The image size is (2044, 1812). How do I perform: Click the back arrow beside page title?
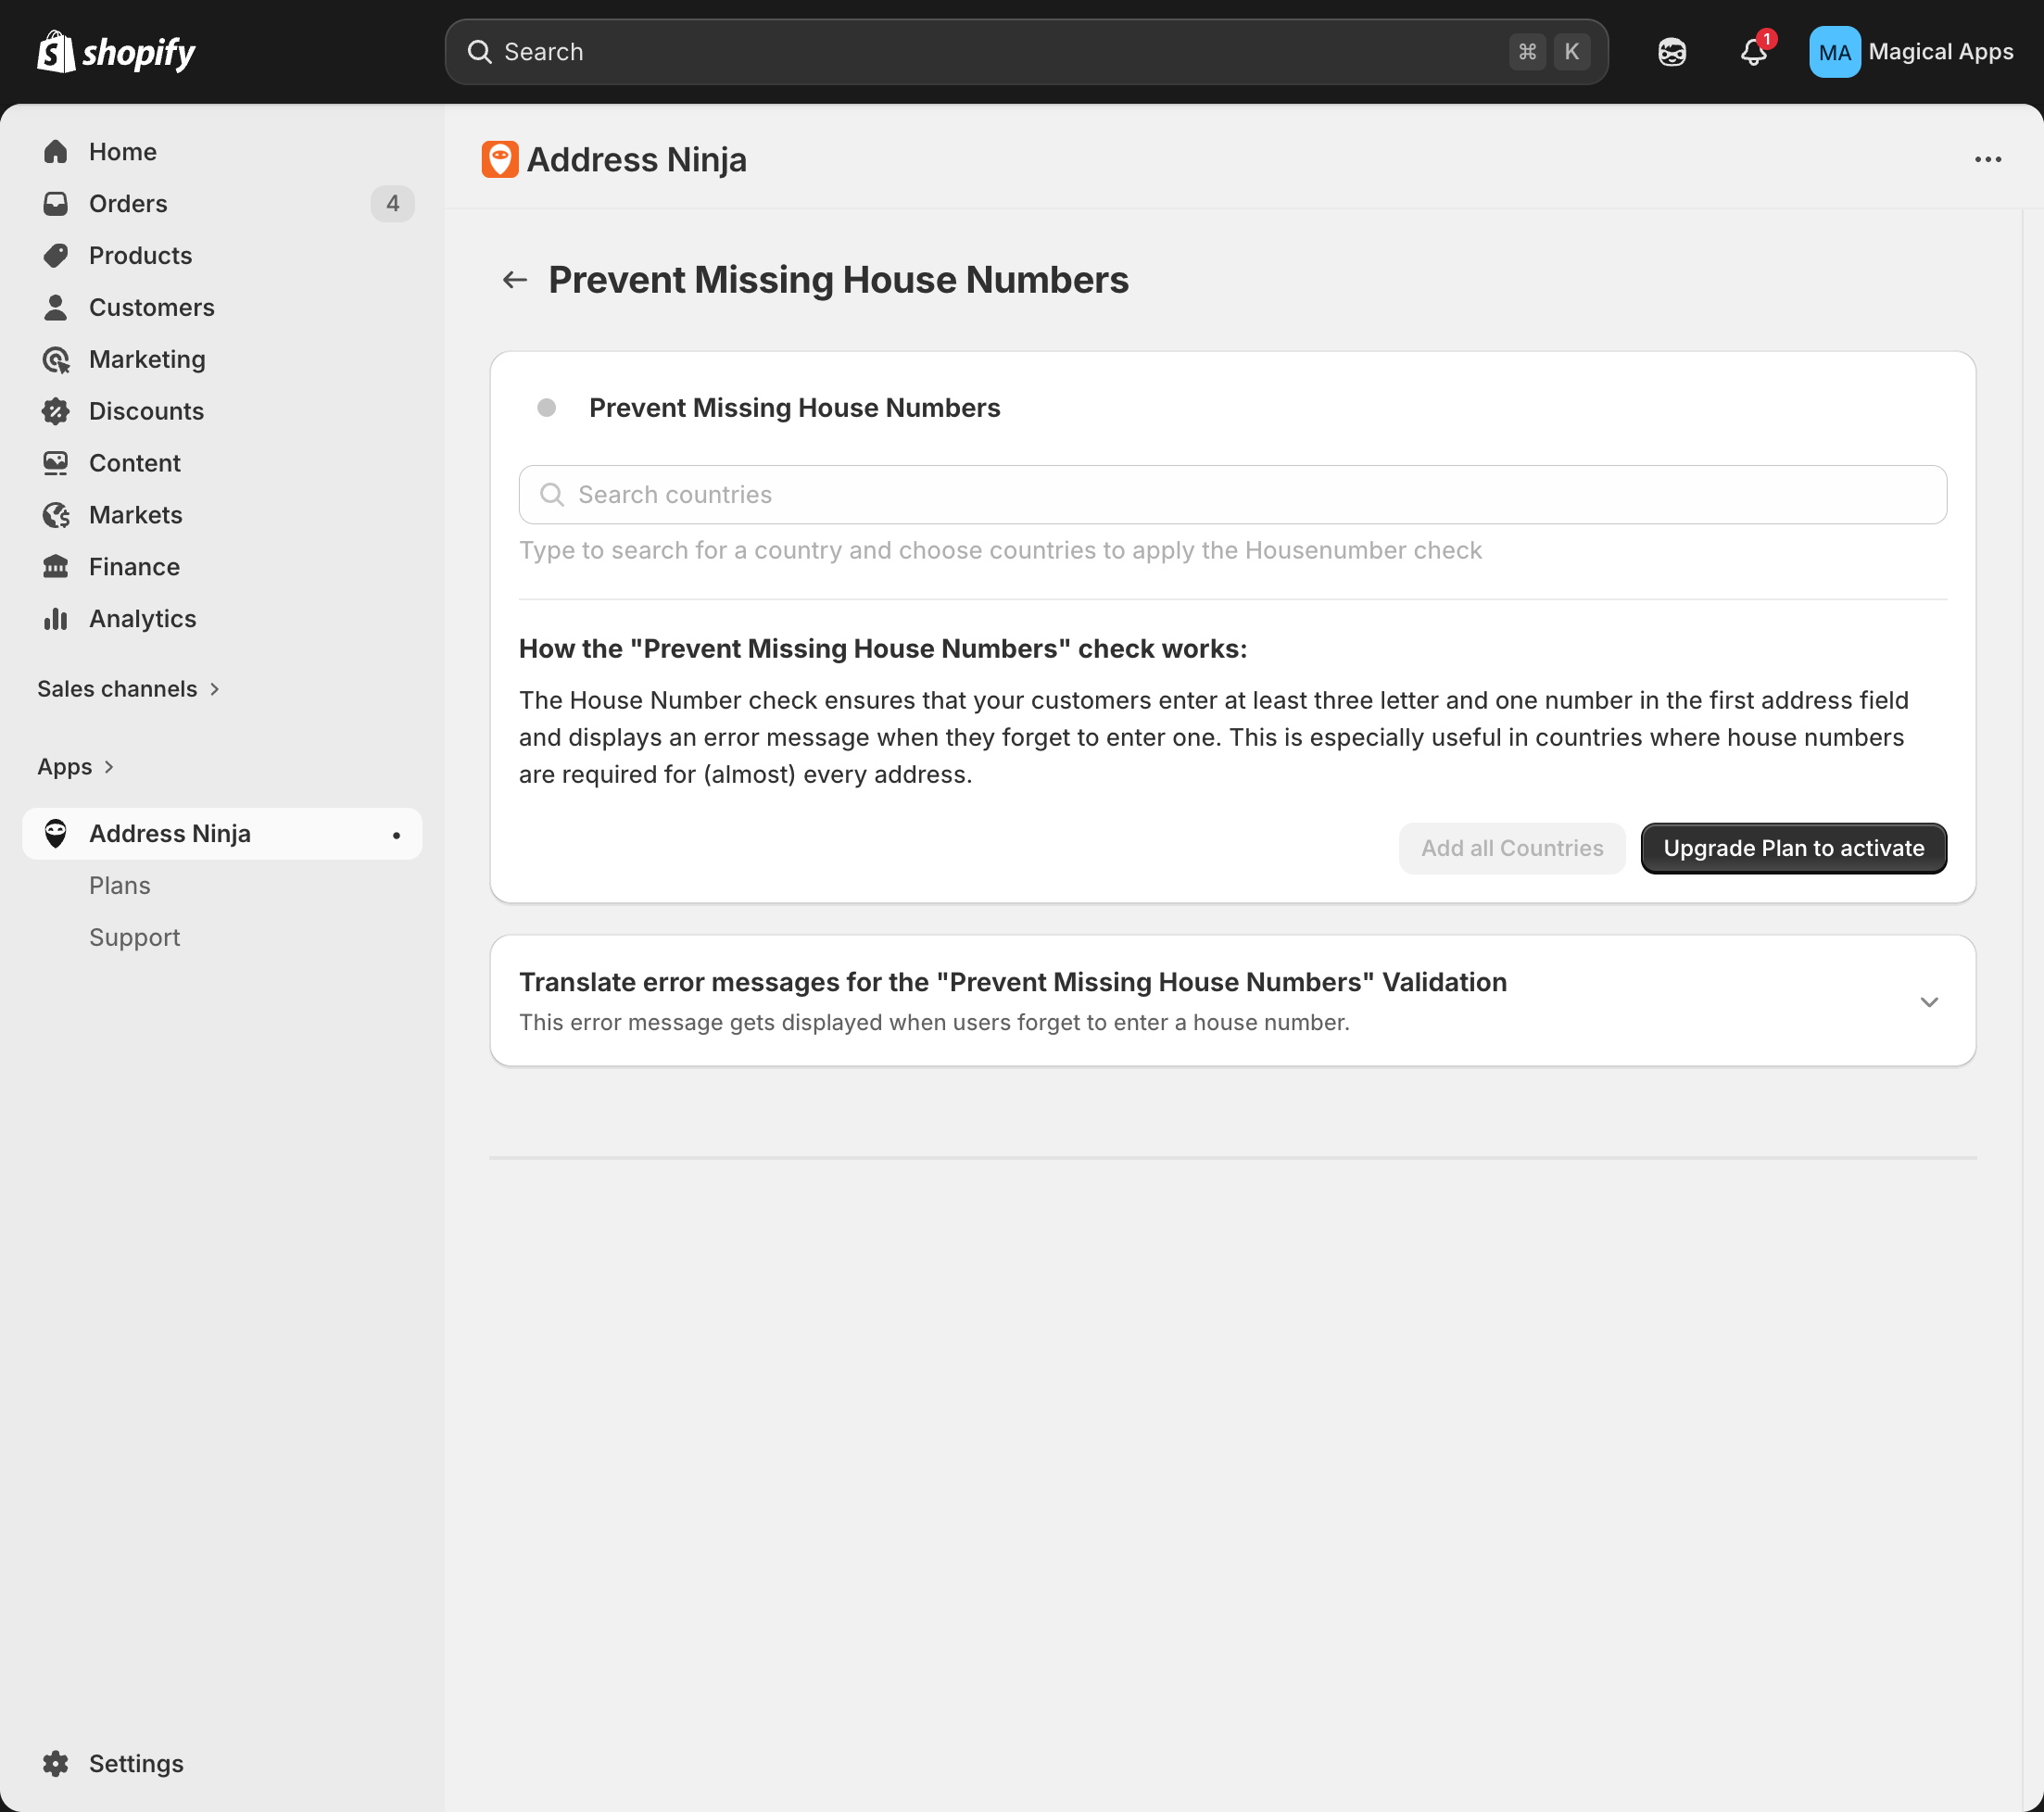514,280
